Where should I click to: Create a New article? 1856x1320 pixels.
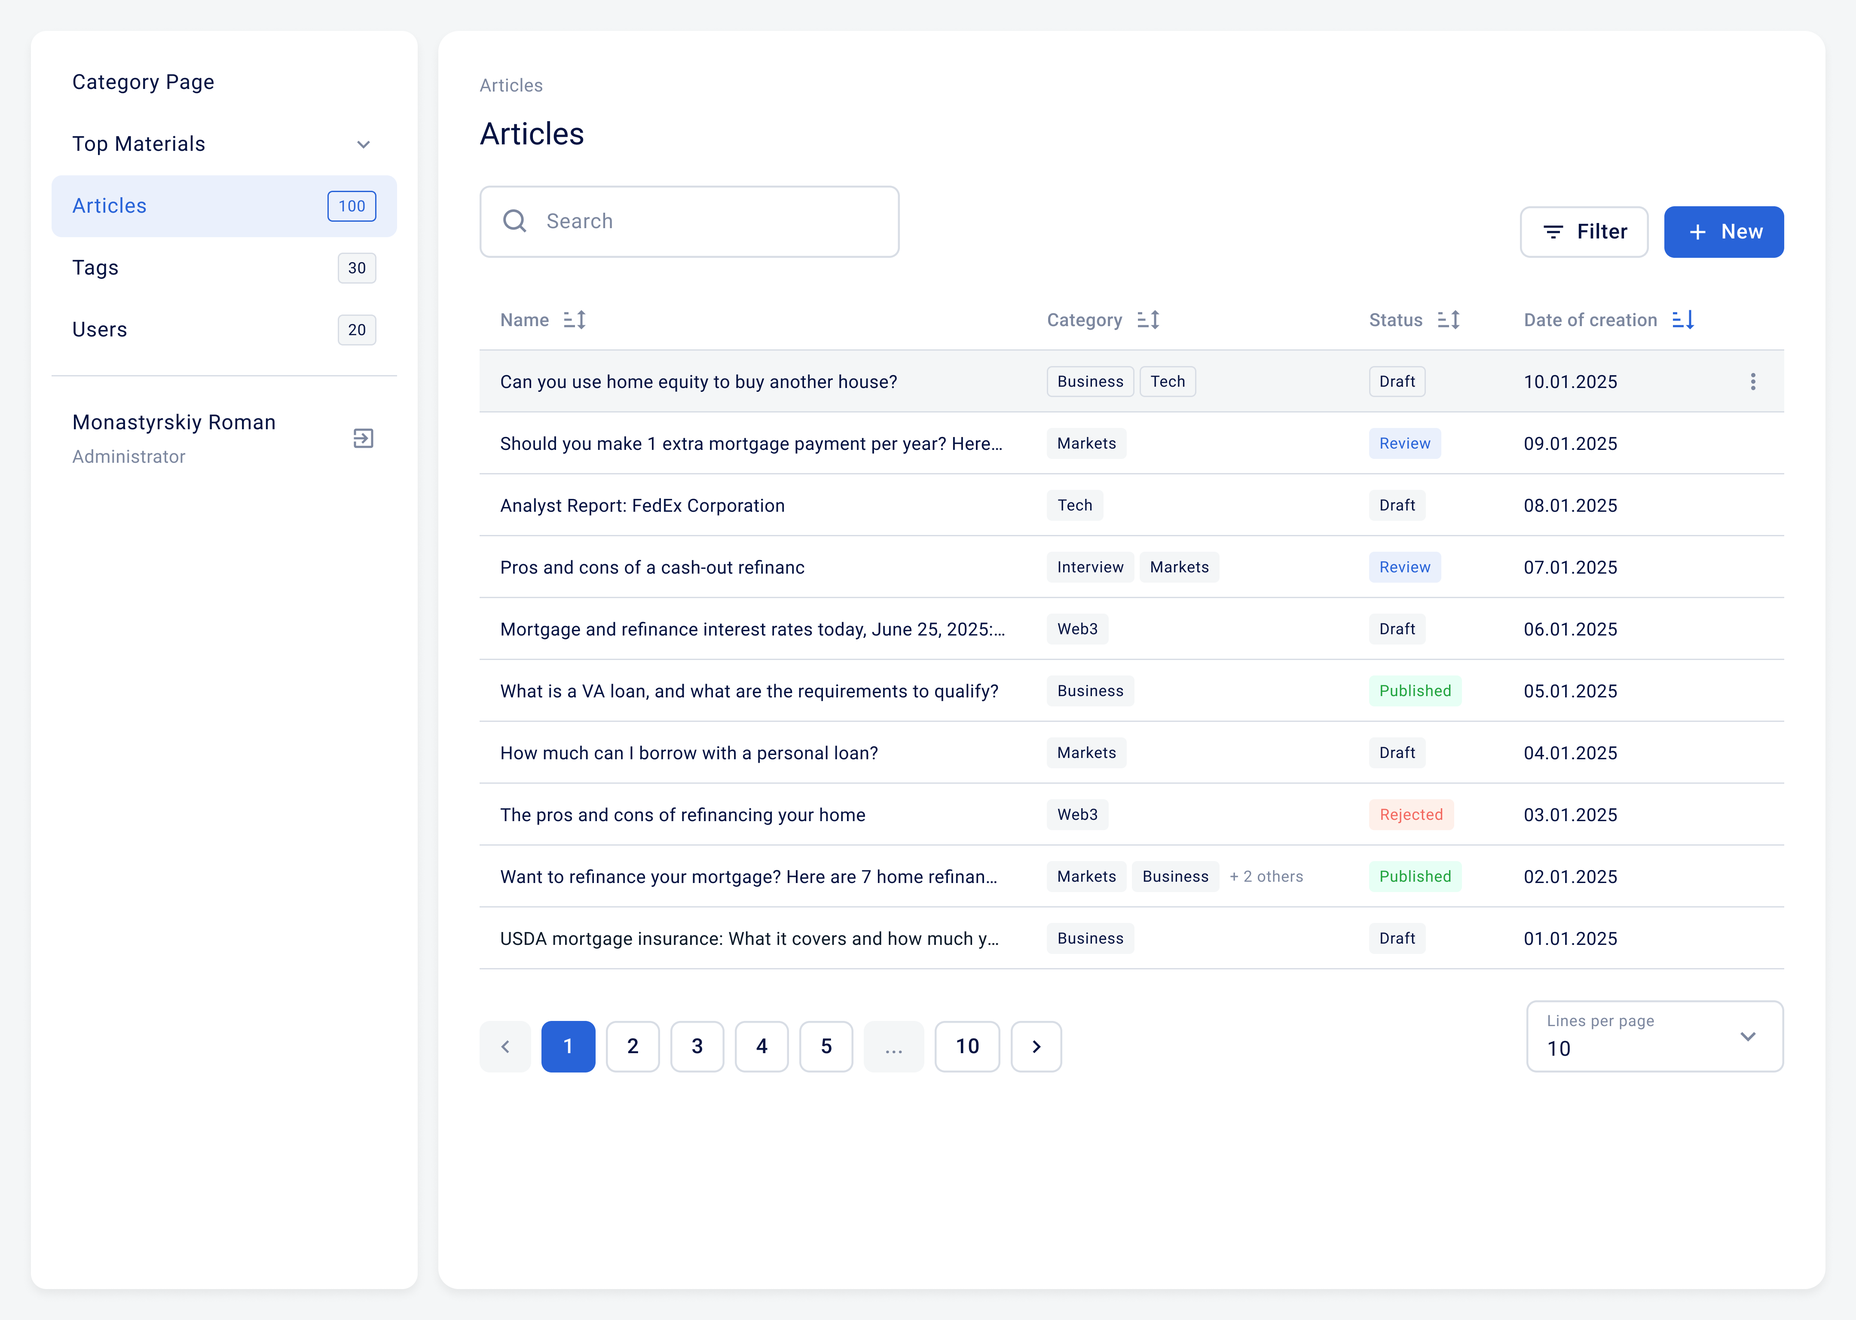[x=1724, y=232]
